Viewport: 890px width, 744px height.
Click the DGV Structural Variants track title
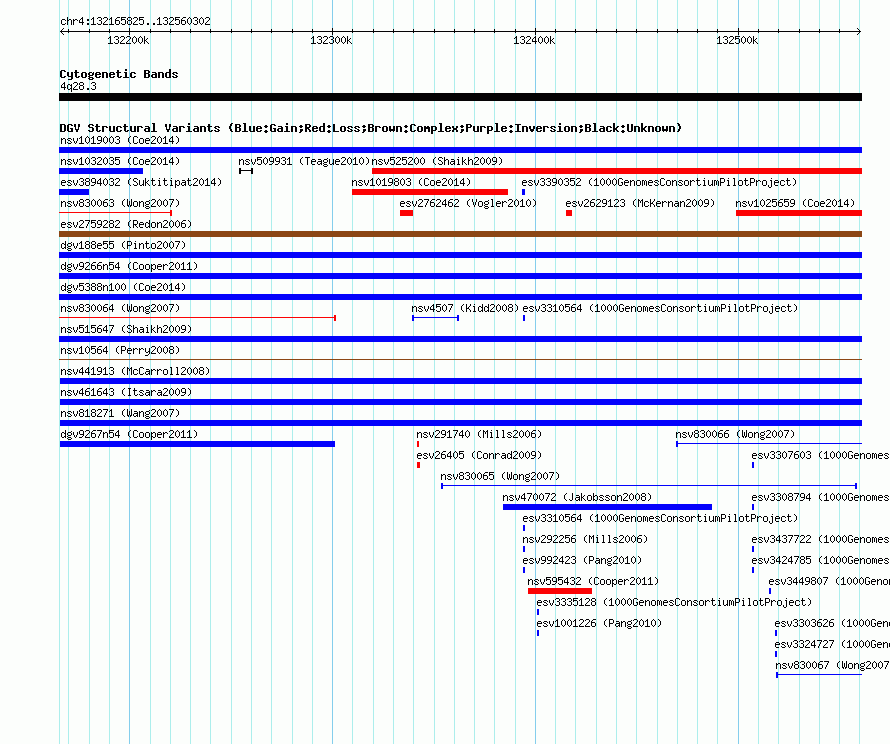370,128
